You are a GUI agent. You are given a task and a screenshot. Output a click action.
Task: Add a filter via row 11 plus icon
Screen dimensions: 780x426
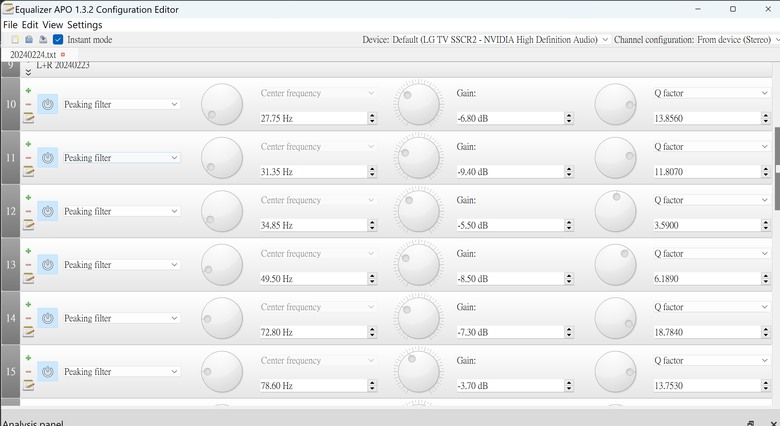point(28,144)
